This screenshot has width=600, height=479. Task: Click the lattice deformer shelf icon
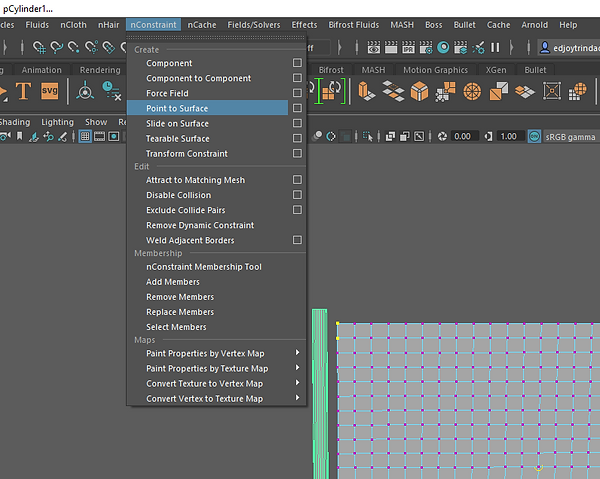click(x=551, y=91)
